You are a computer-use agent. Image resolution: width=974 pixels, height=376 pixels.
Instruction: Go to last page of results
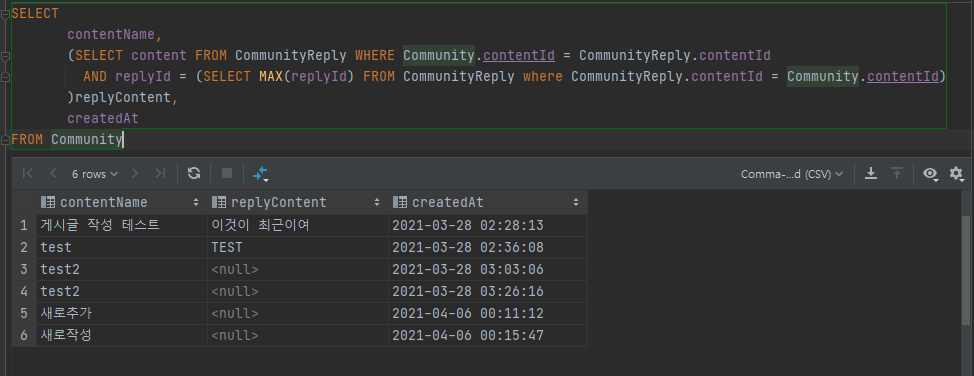click(x=160, y=174)
